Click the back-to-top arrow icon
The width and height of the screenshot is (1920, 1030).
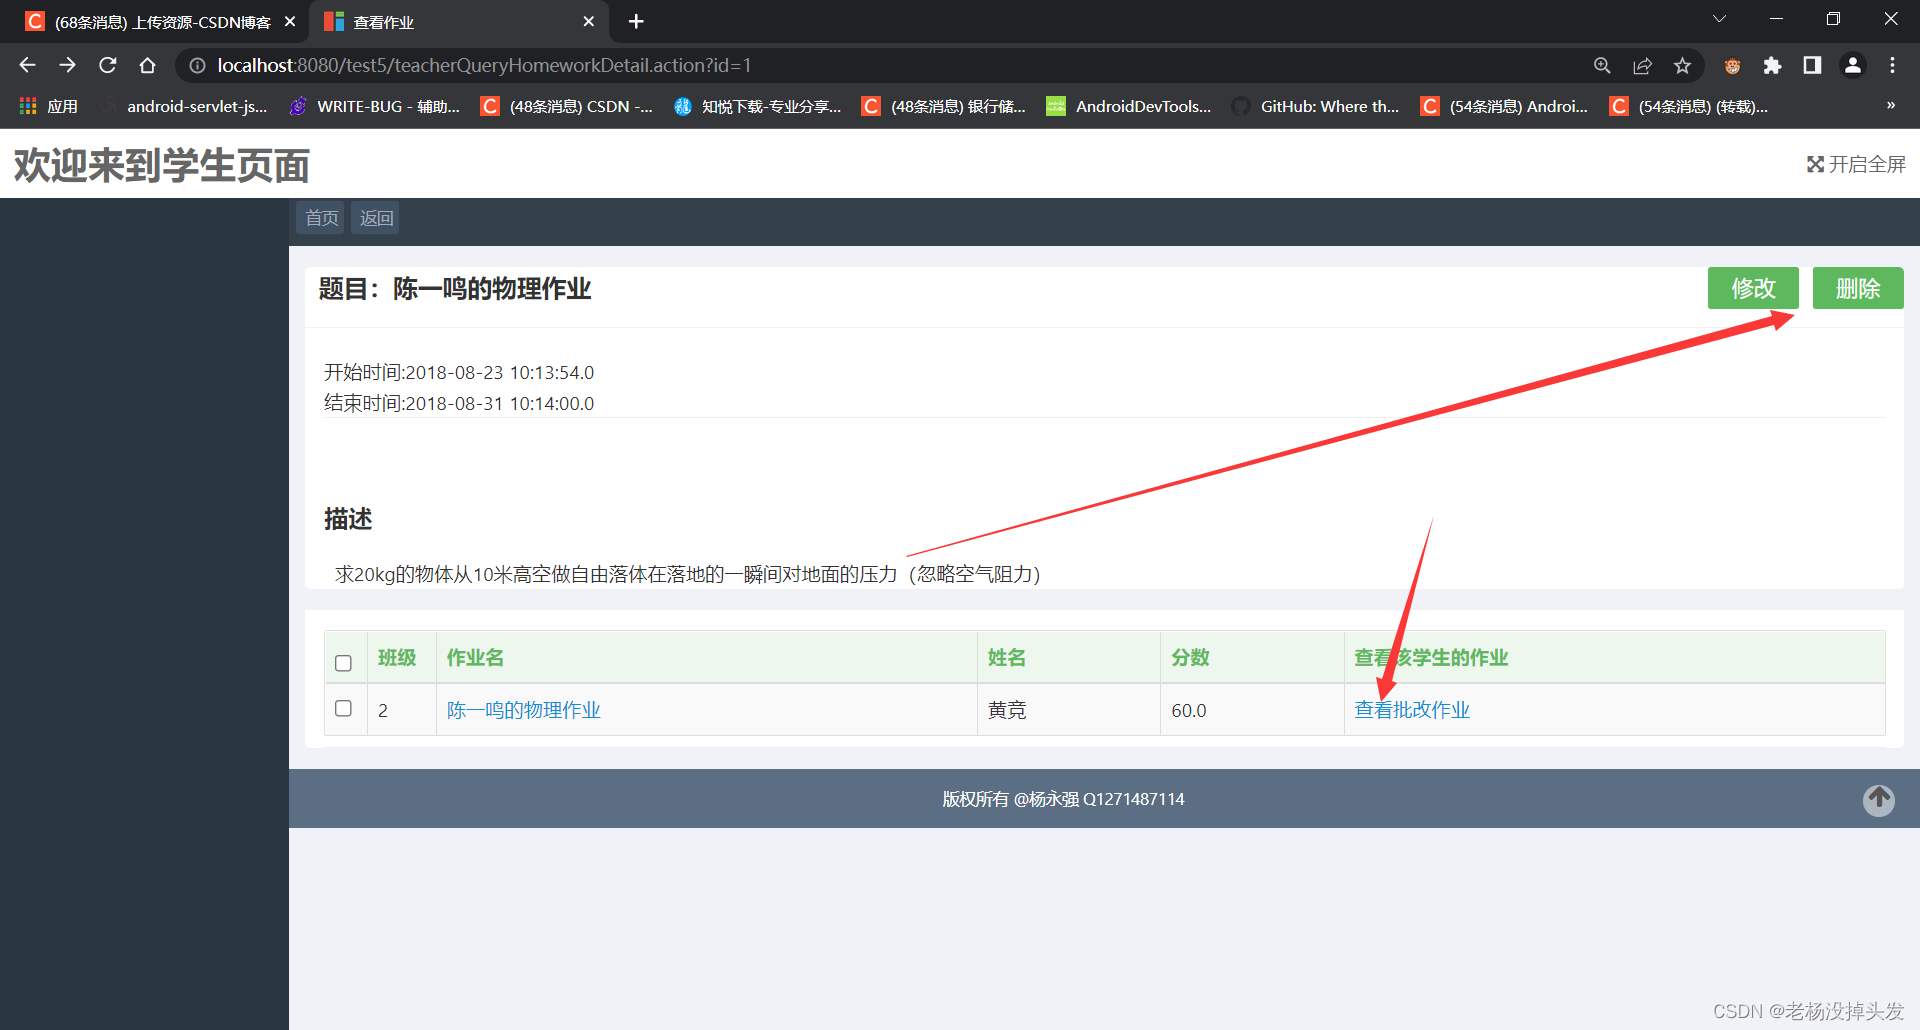[1878, 799]
